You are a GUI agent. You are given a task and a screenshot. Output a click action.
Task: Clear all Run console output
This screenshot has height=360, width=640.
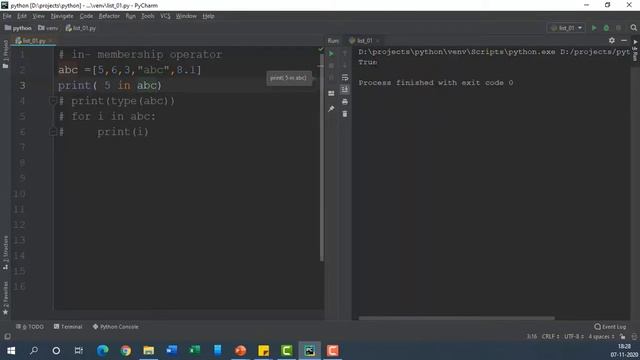tap(345, 114)
